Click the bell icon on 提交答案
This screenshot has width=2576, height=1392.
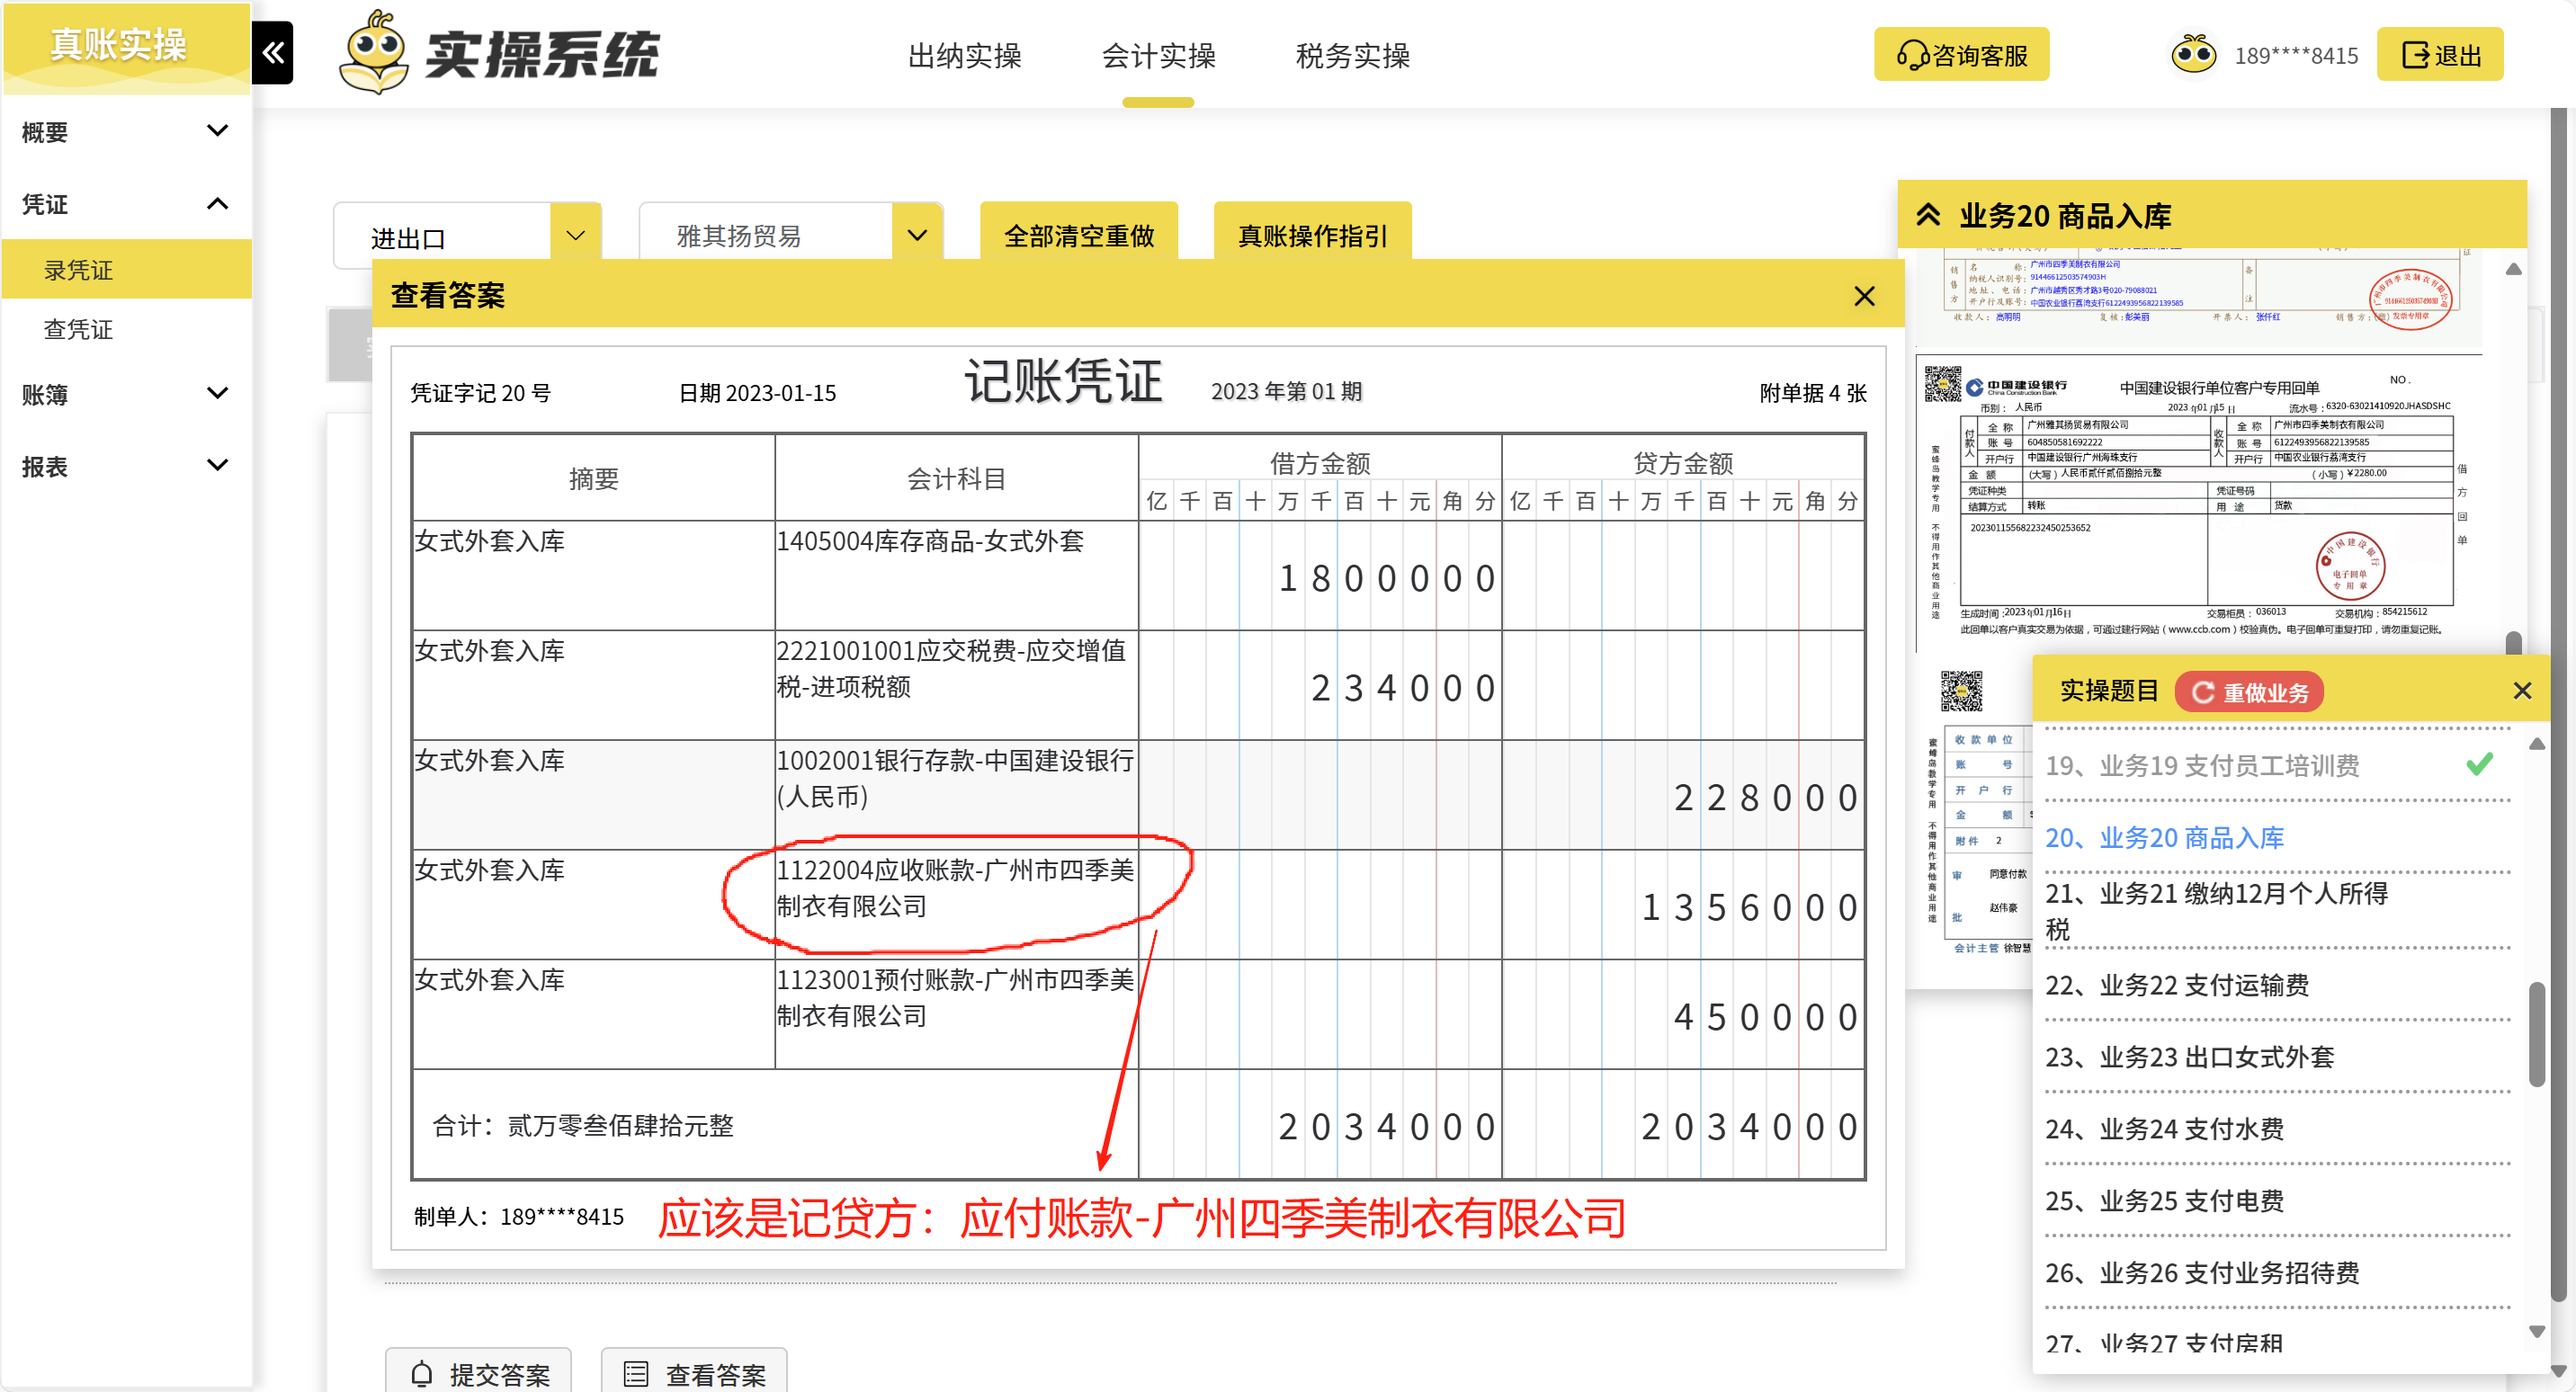point(422,1374)
